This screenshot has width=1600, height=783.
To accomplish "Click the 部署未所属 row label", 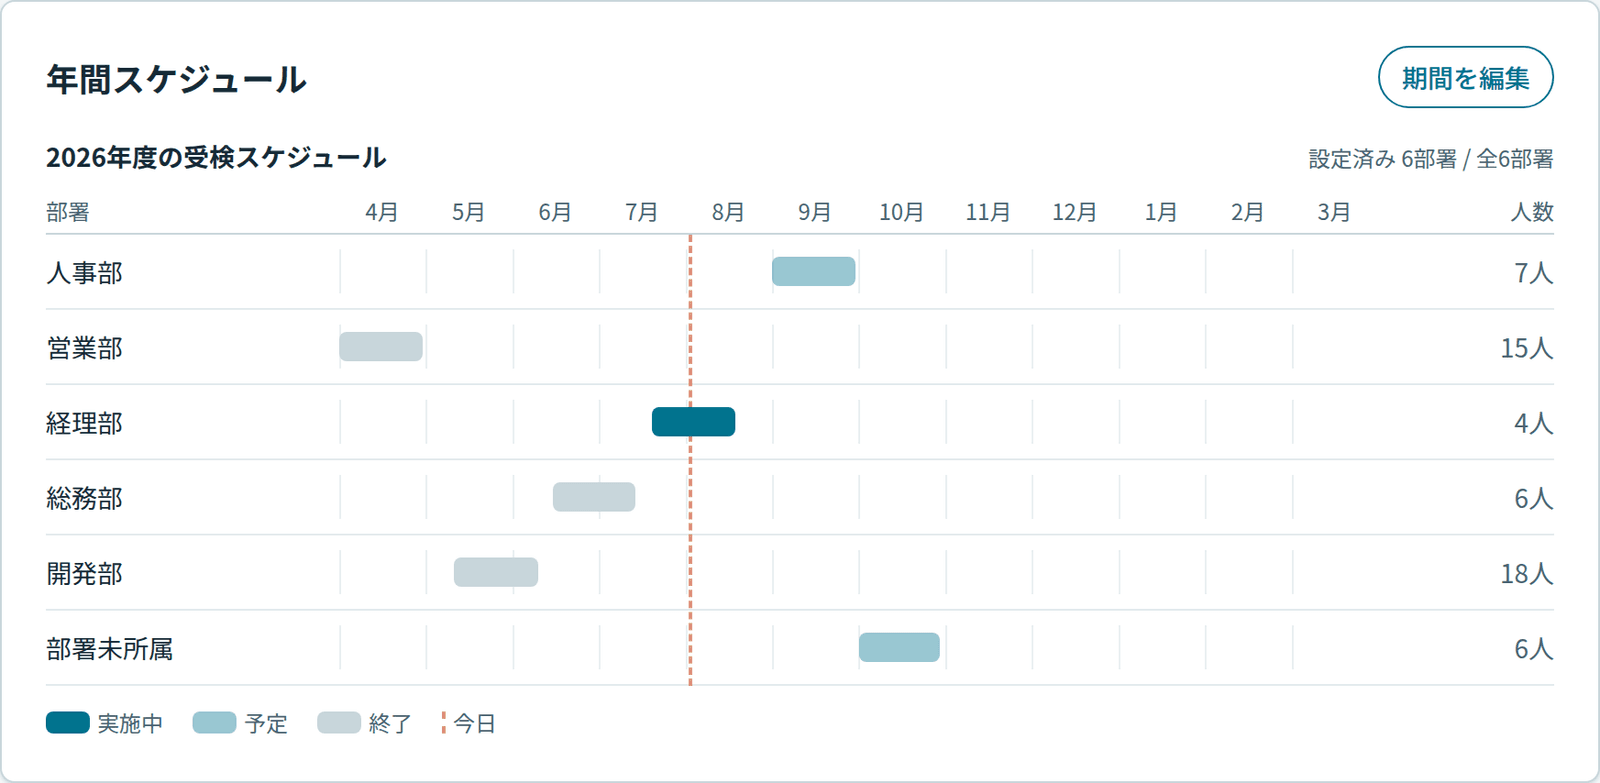I will 110,649.
